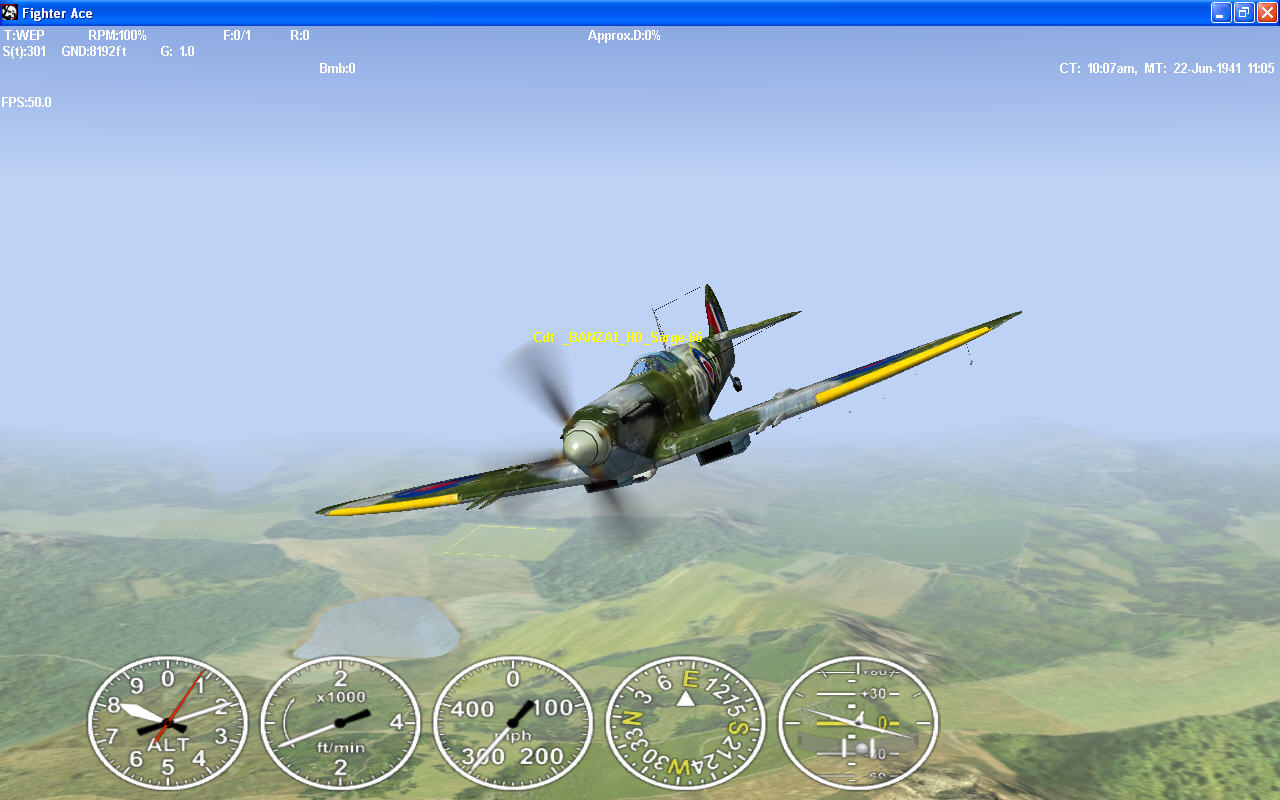This screenshot has height=800, width=1280.
Task: Close the Fighter Ace window
Action: (1267, 12)
